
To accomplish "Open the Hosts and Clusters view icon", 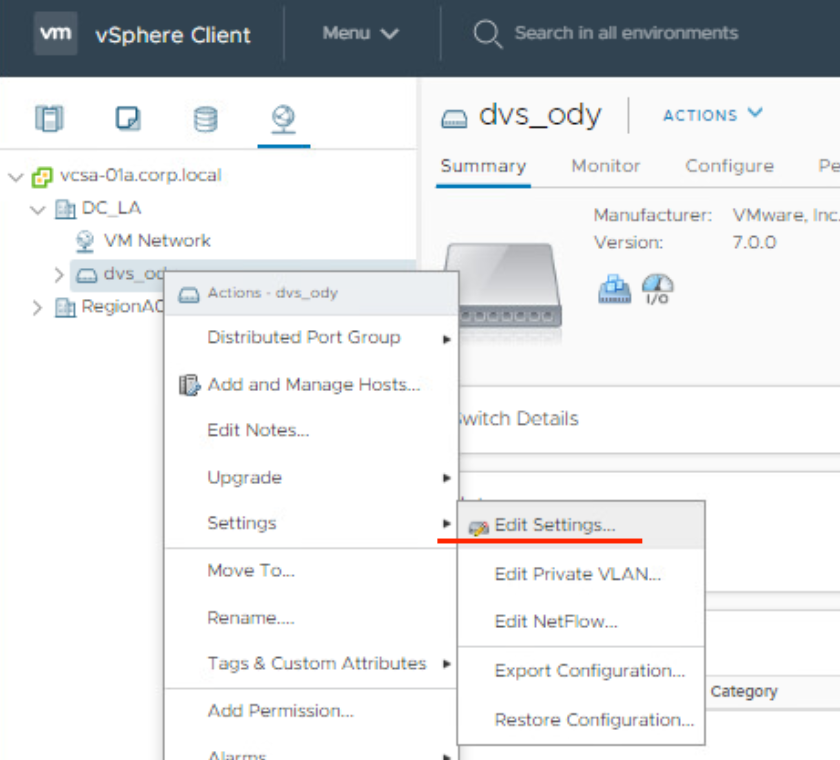I will click(x=49, y=118).
